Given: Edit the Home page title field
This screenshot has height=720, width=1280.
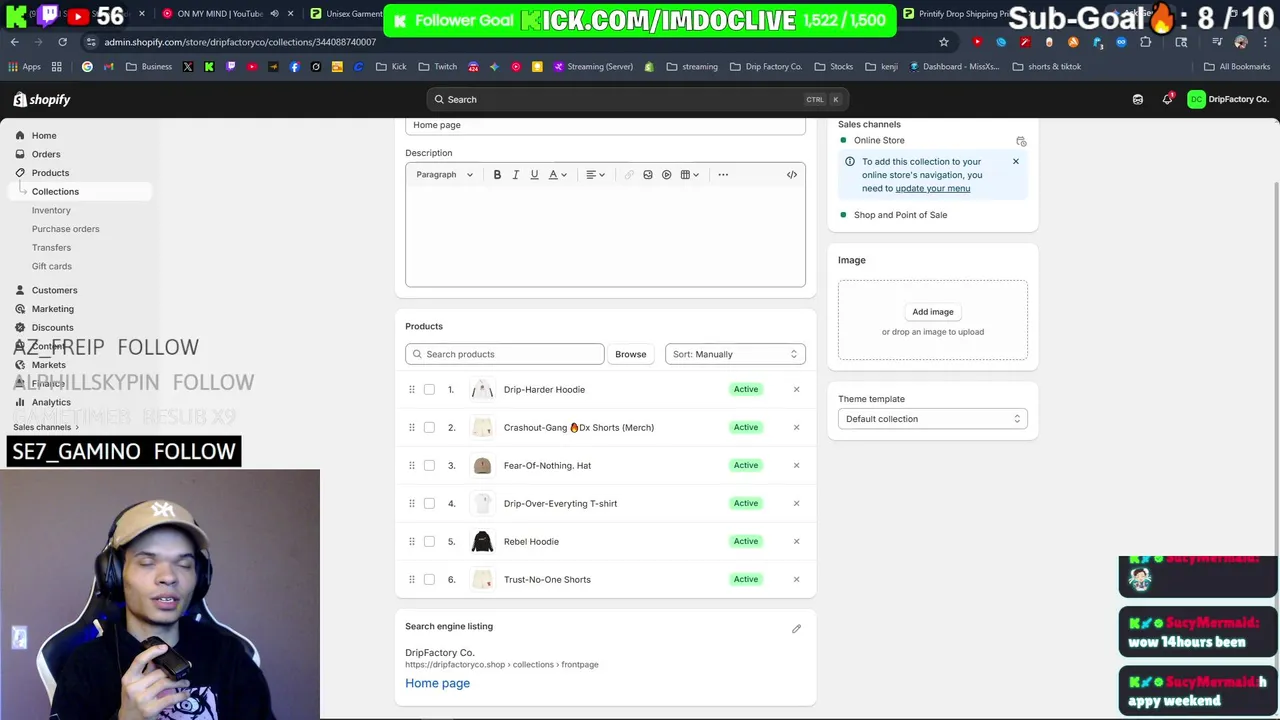Looking at the screenshot, I should click(605, 125).
